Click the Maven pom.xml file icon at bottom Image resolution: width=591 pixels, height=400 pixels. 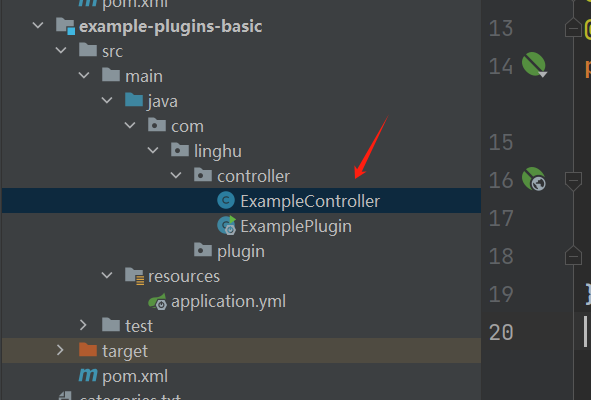coord(88,375)
